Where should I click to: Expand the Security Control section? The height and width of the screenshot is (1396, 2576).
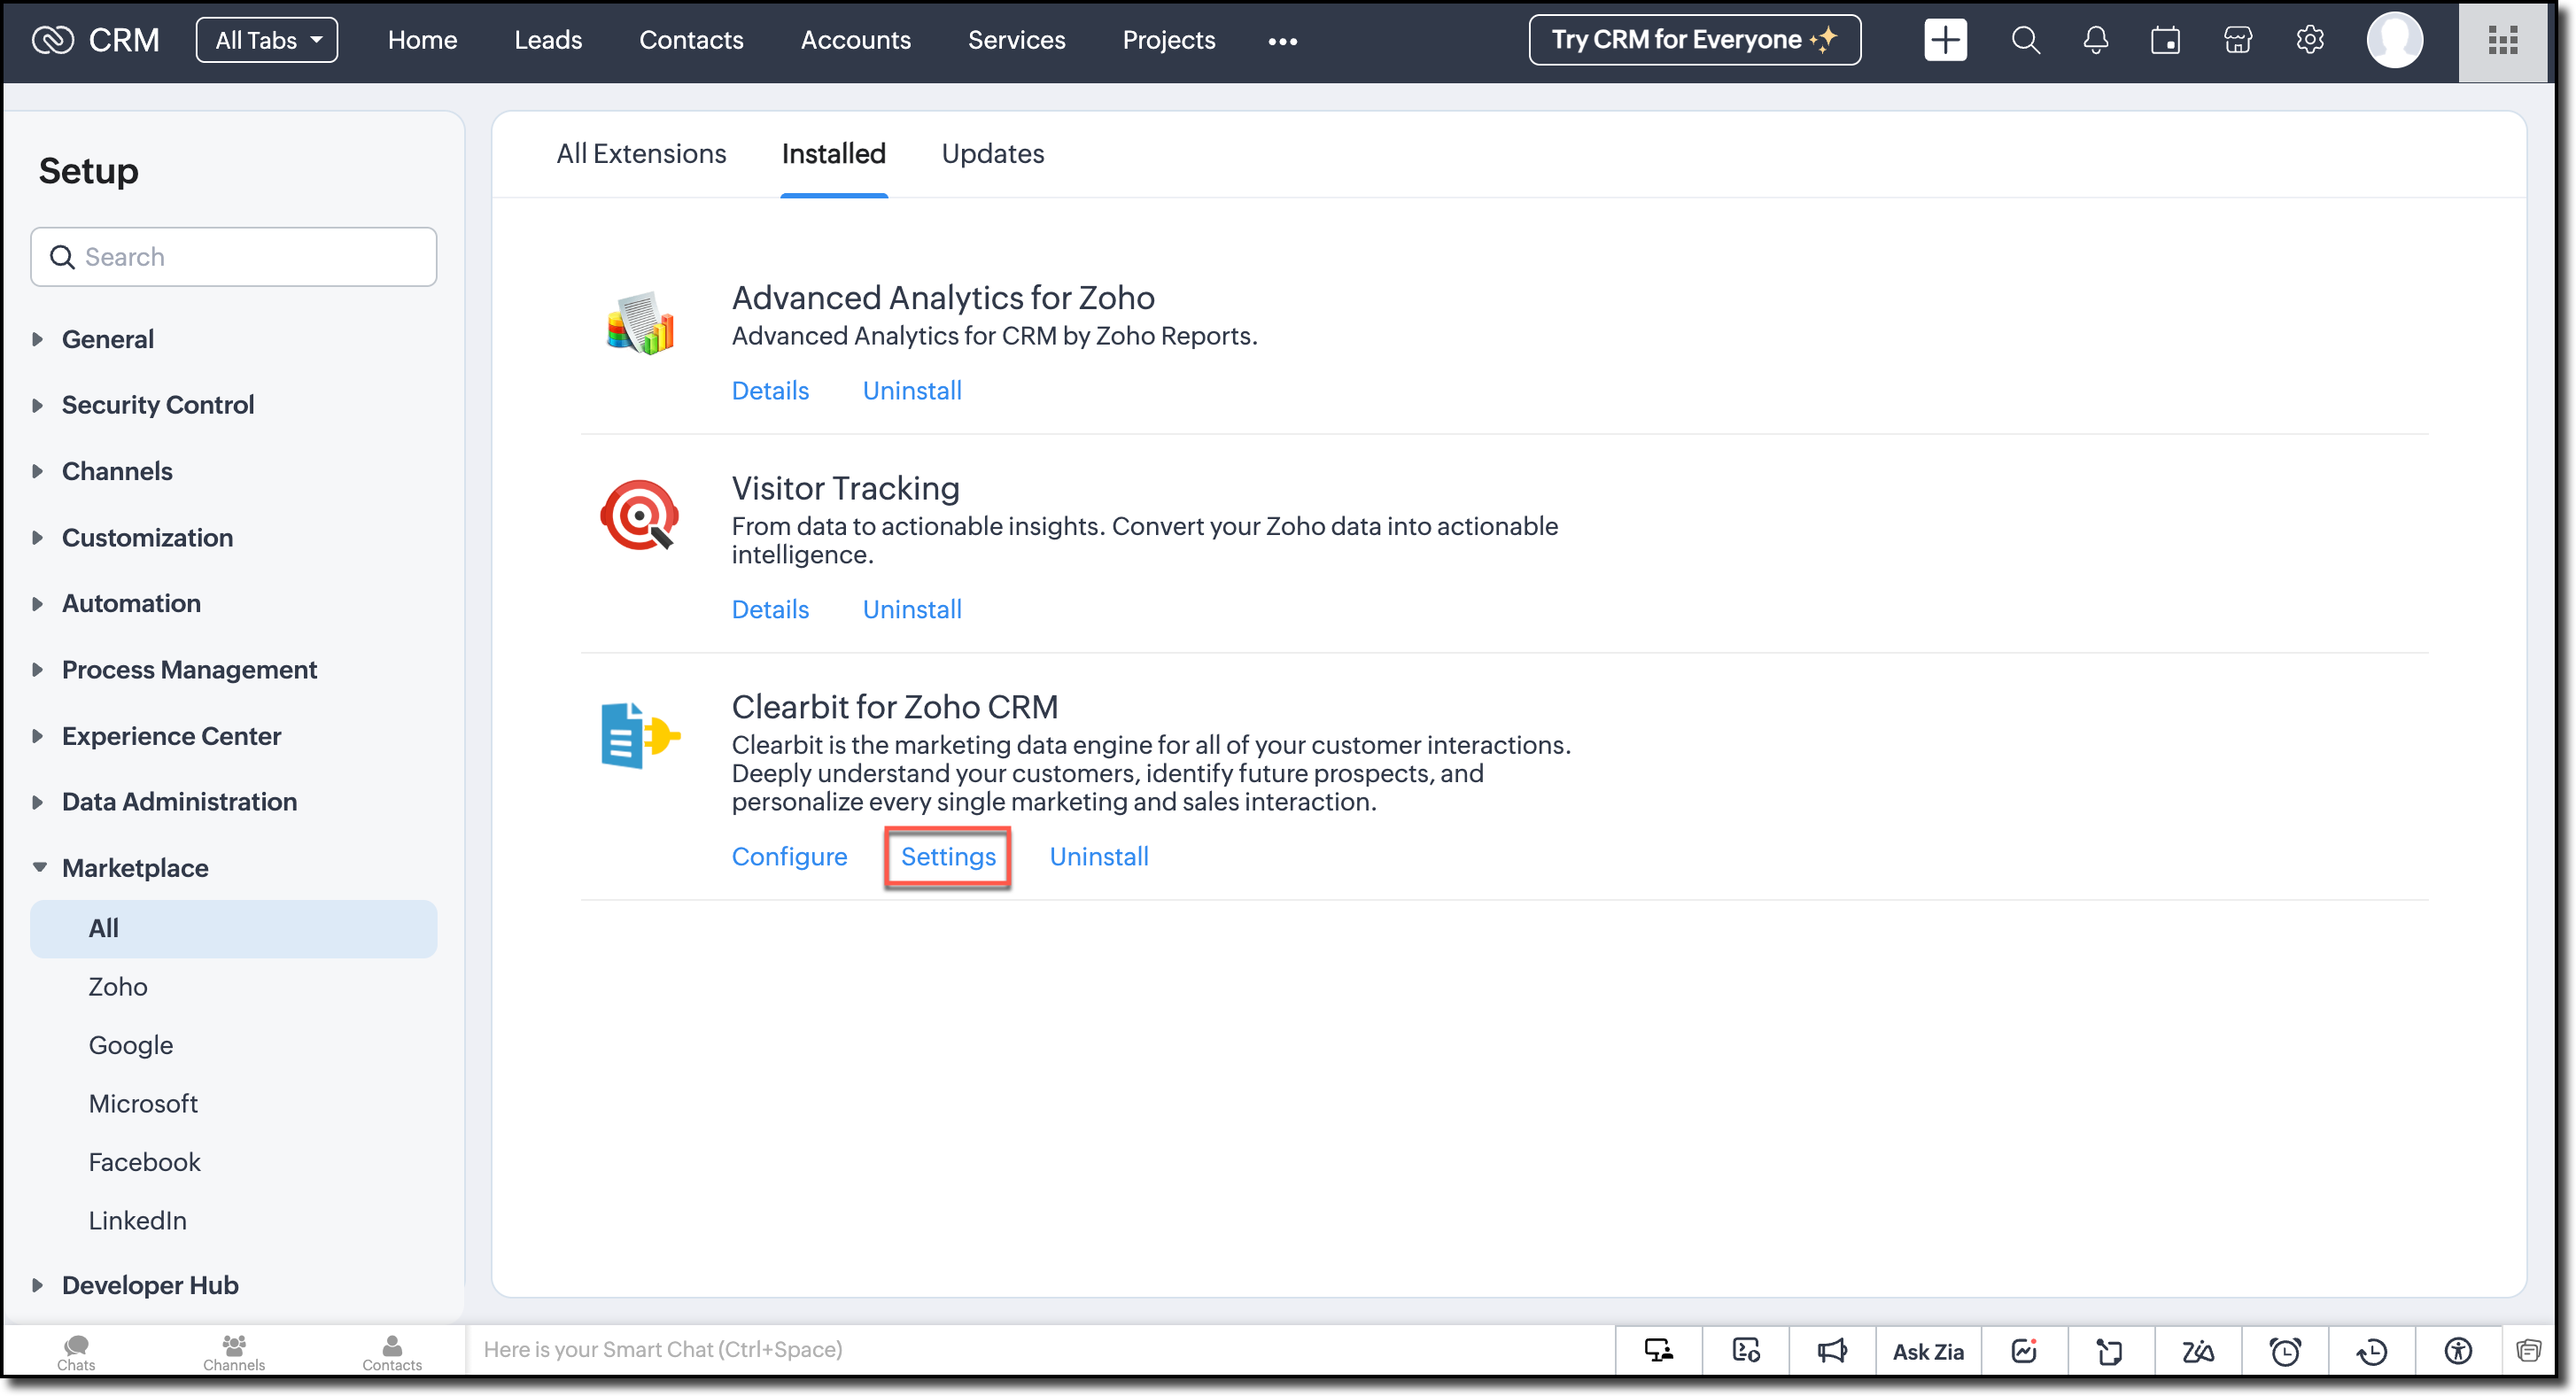pyautogui.click(x=157, y=405)
